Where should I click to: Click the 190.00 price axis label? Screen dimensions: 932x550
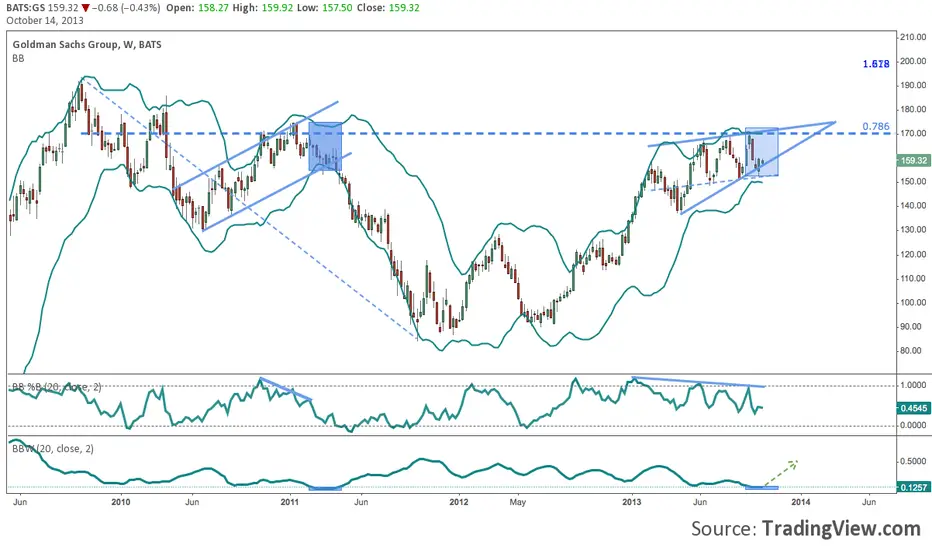(x=913, y=85)
